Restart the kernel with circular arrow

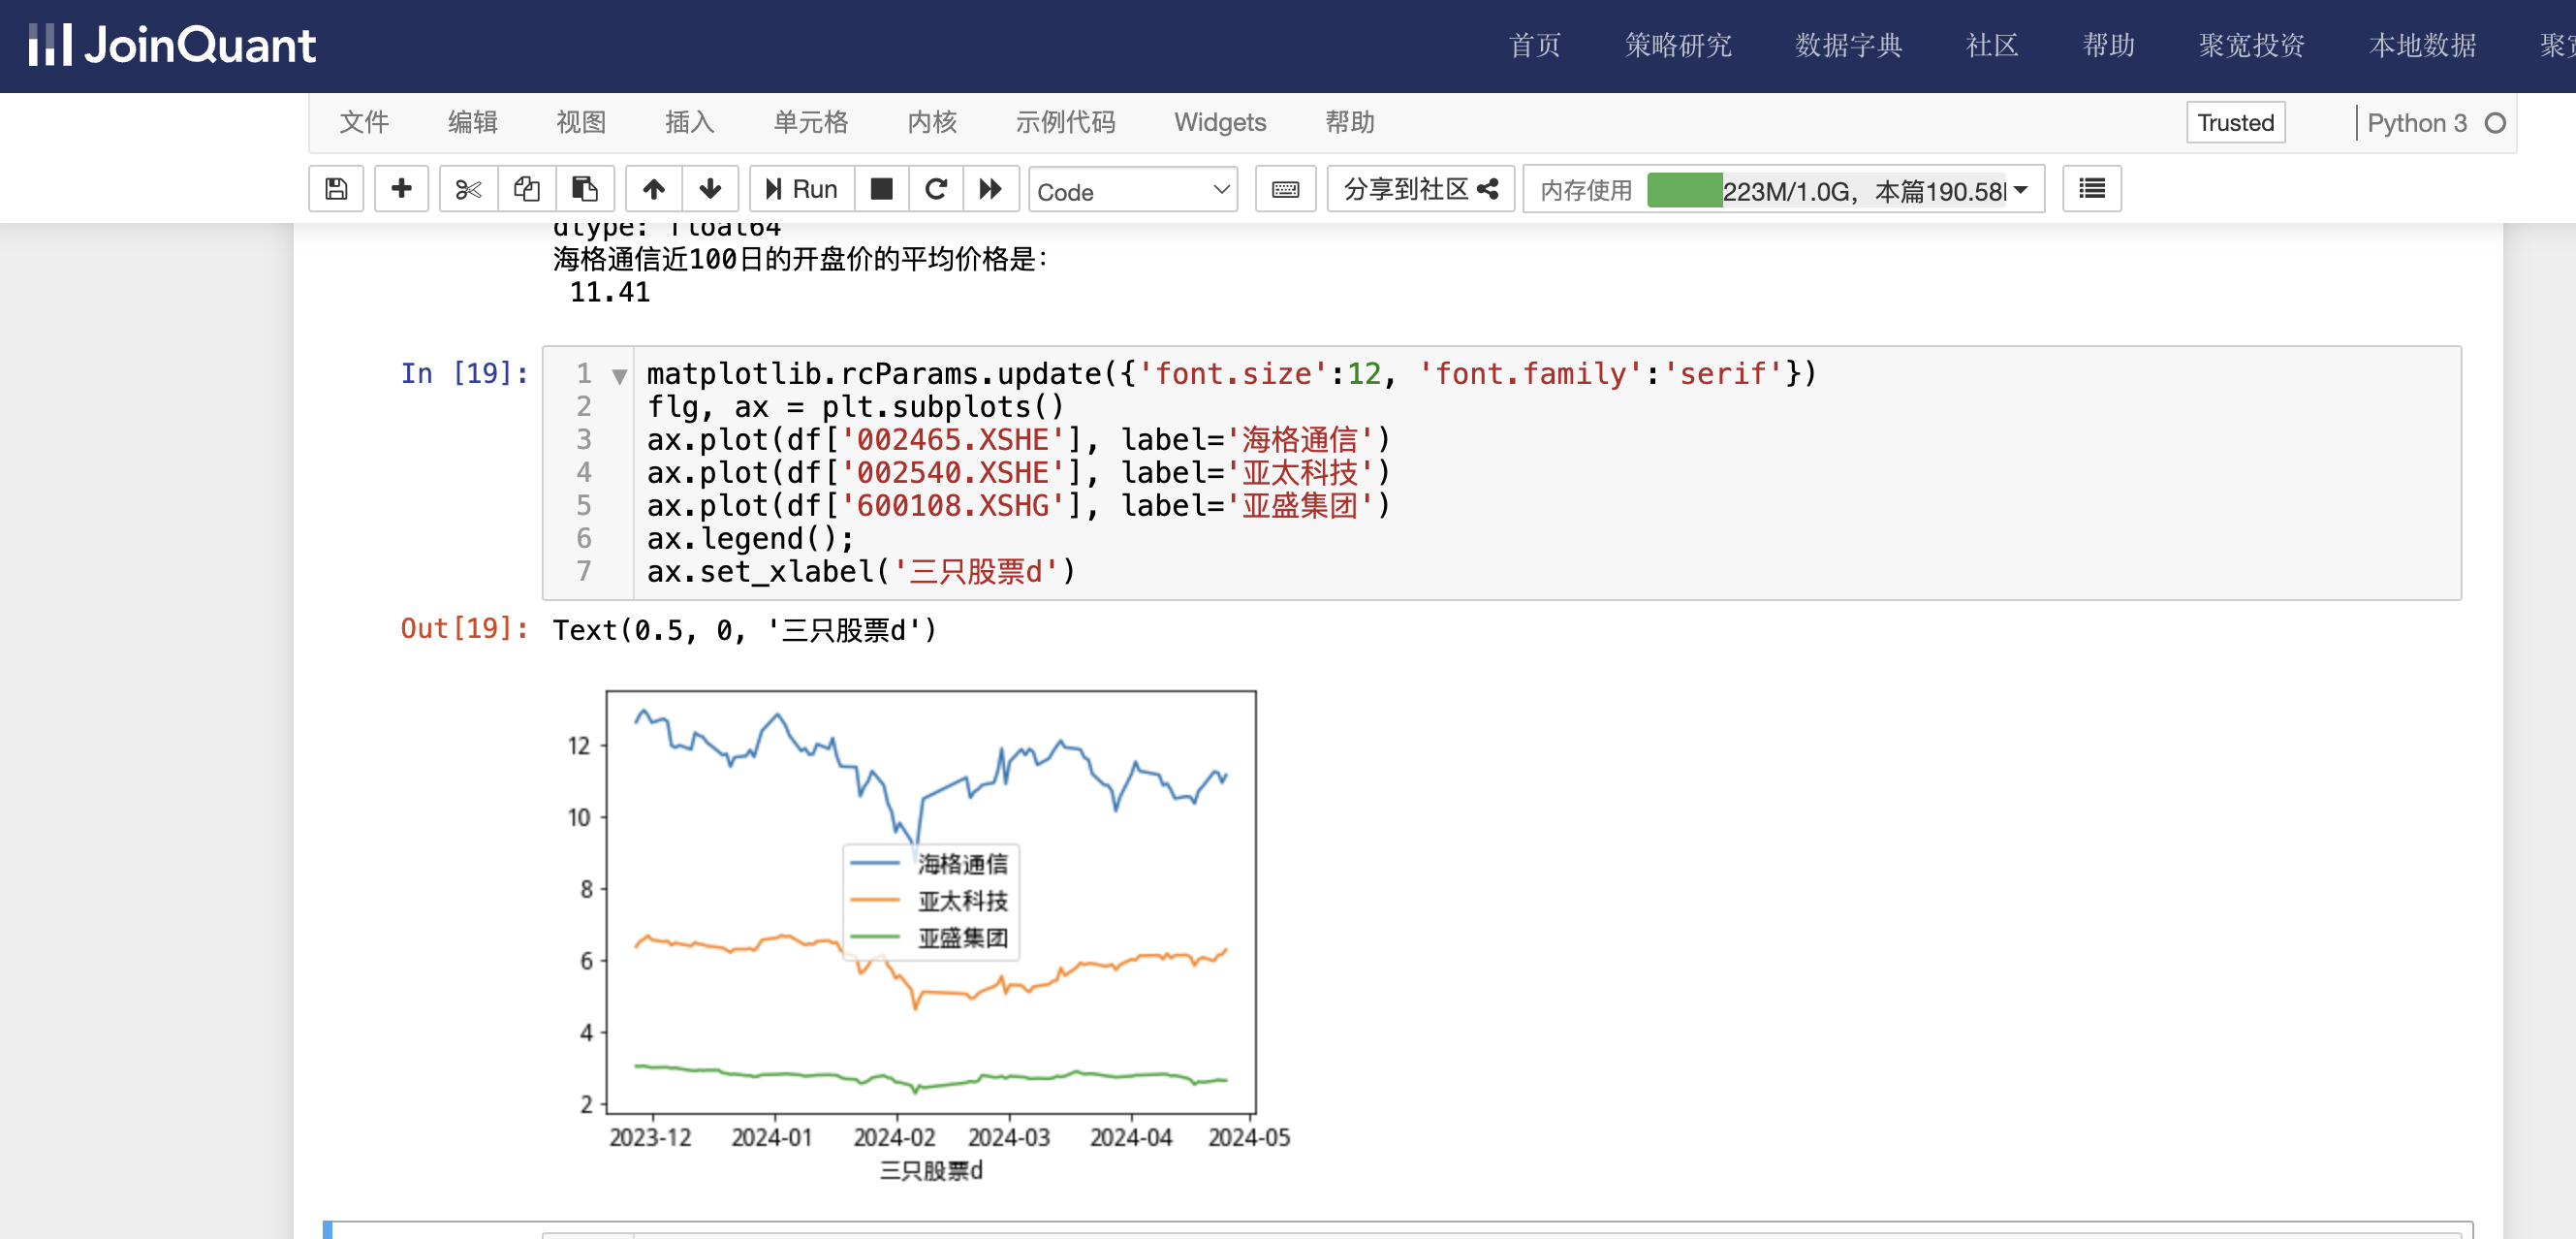point(936,189)
